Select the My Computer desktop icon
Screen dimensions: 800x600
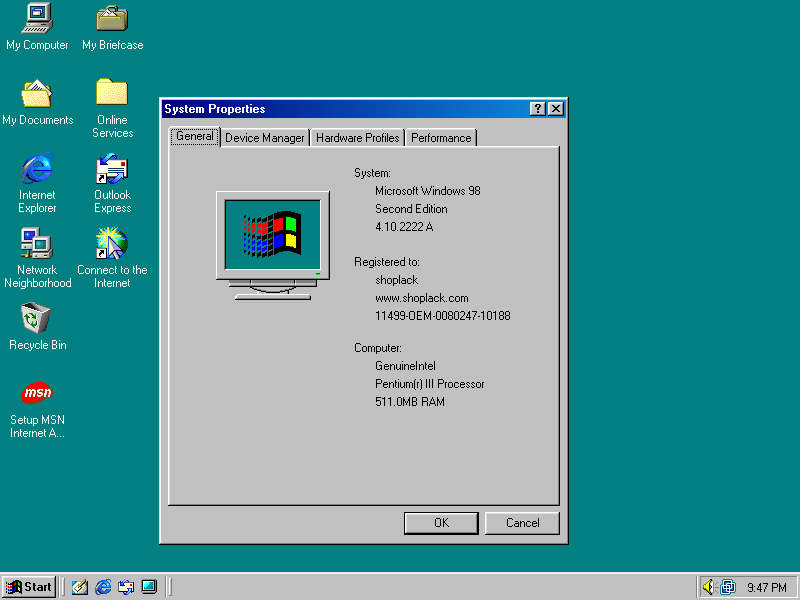click(37, 27)
